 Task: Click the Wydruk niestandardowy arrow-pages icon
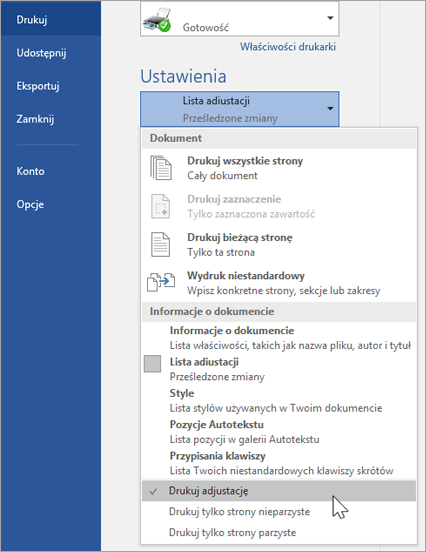(x=161, y=282)
